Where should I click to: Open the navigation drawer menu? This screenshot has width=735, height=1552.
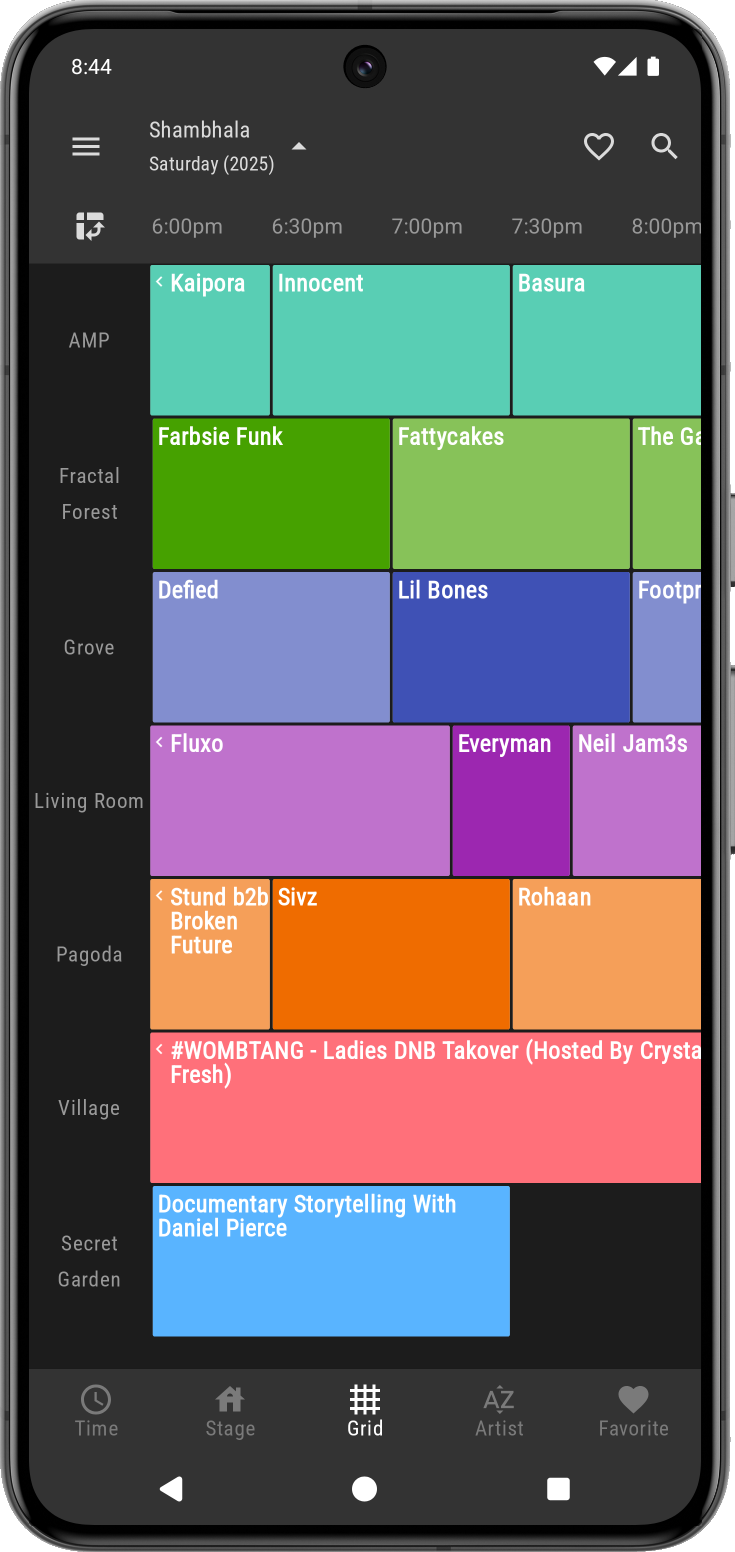pyautogui.click(x=86, y=146)
